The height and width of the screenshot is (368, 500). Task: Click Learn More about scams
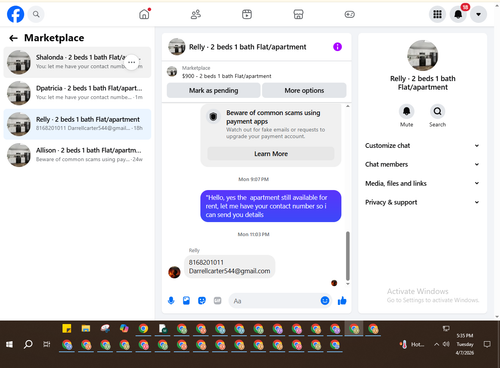(x=271, y=154)
